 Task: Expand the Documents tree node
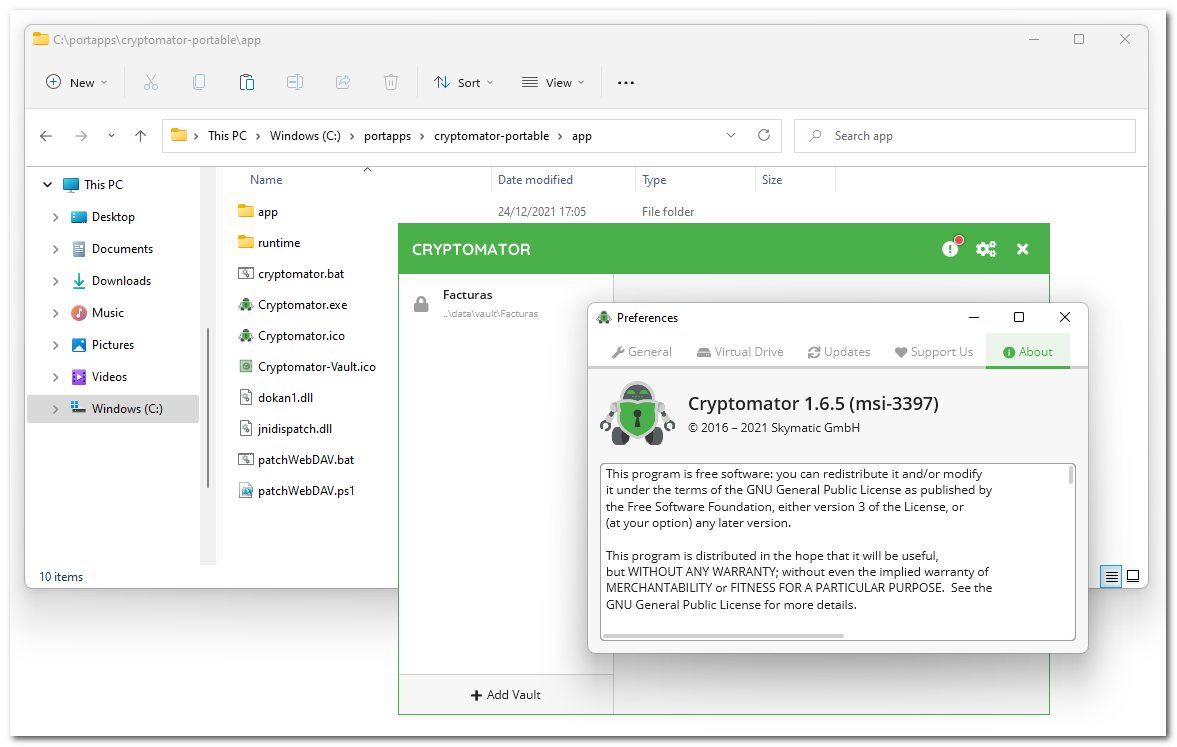[x=56, y=248]
